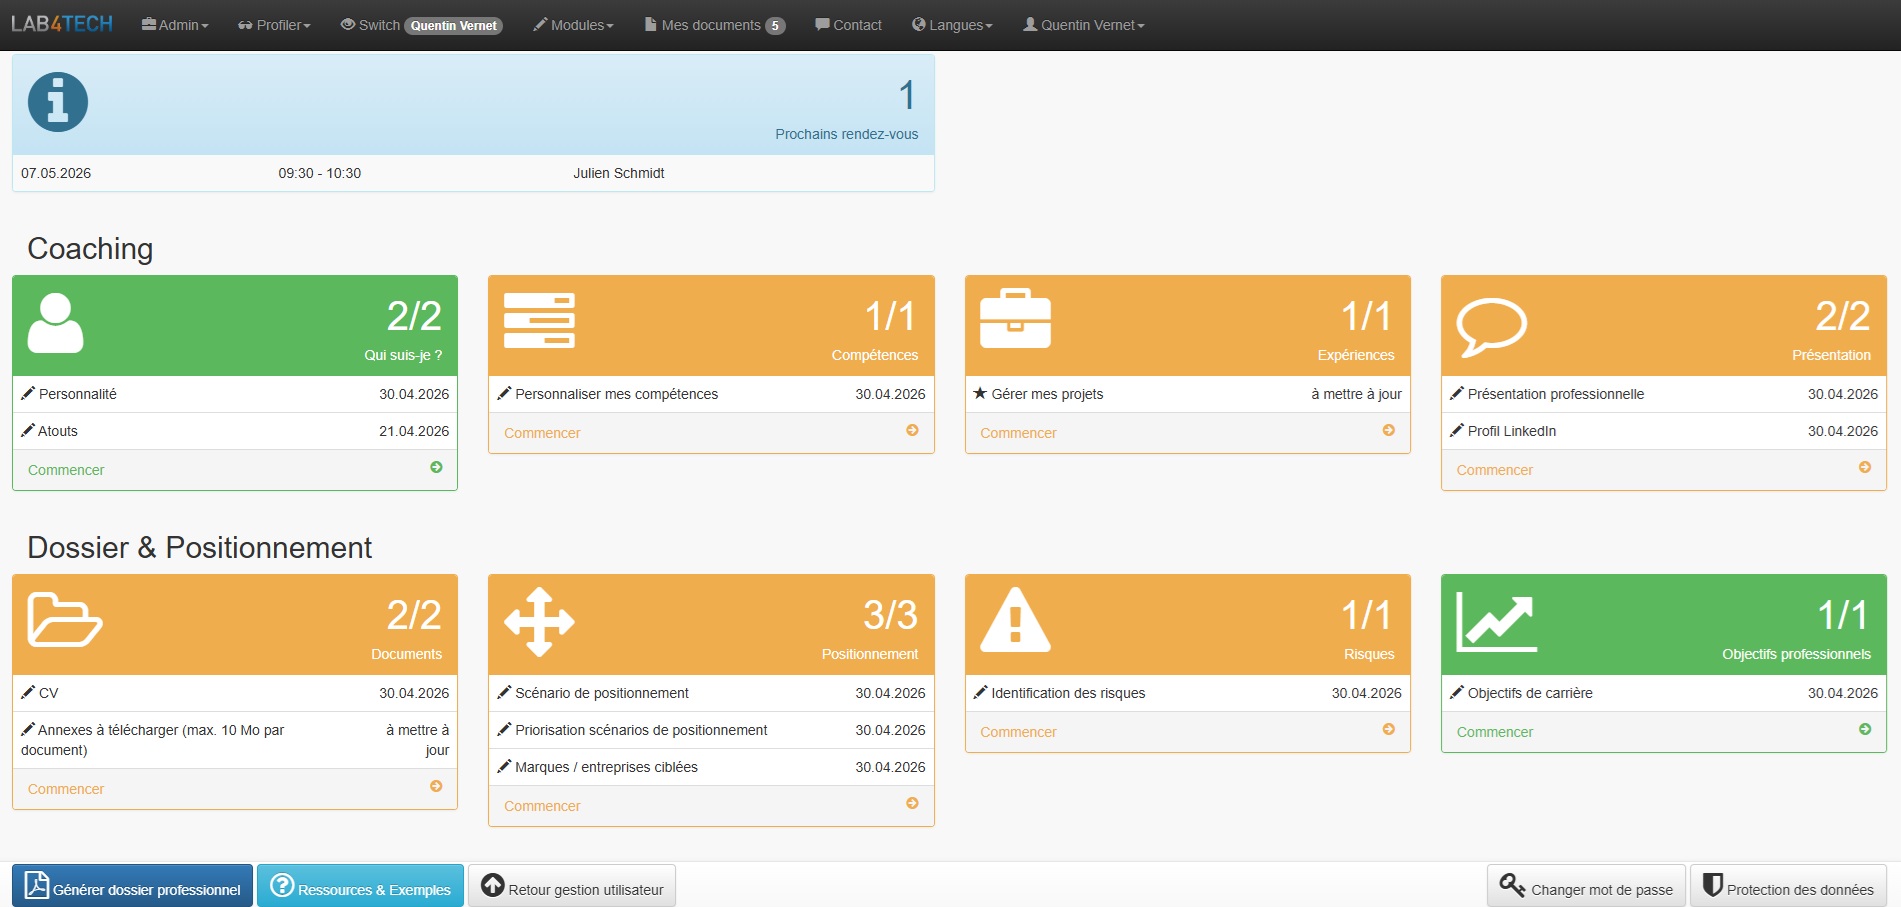Click the Mes documents count badge 5
The height and width of the screenshot is (907, 1901).
tap(775, 26)
